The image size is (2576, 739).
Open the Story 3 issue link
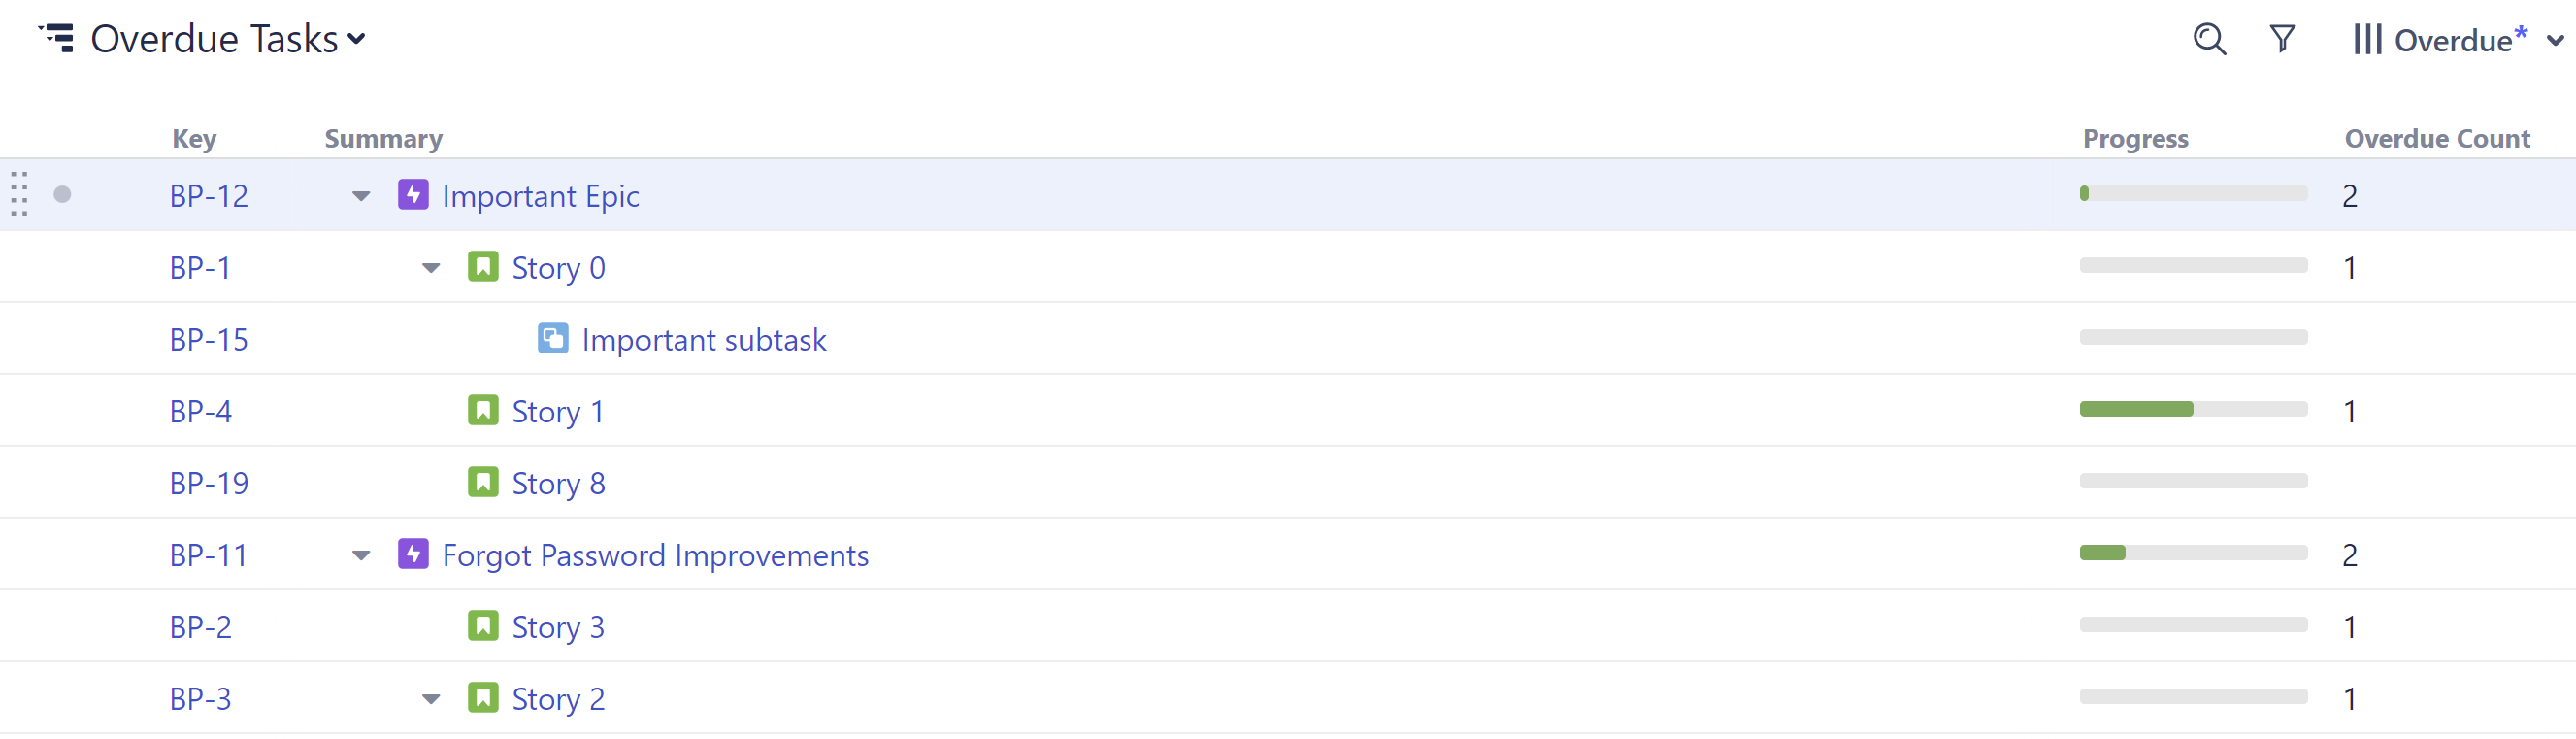(557, 625)
